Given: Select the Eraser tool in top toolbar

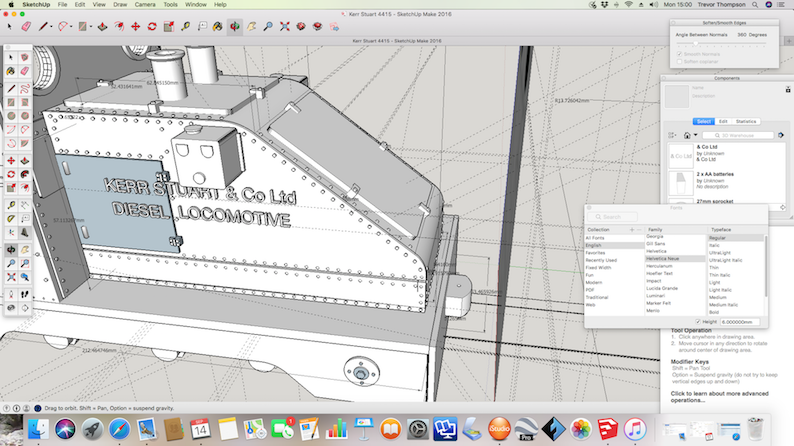Looking at the screenshot, I should point(26,26).
